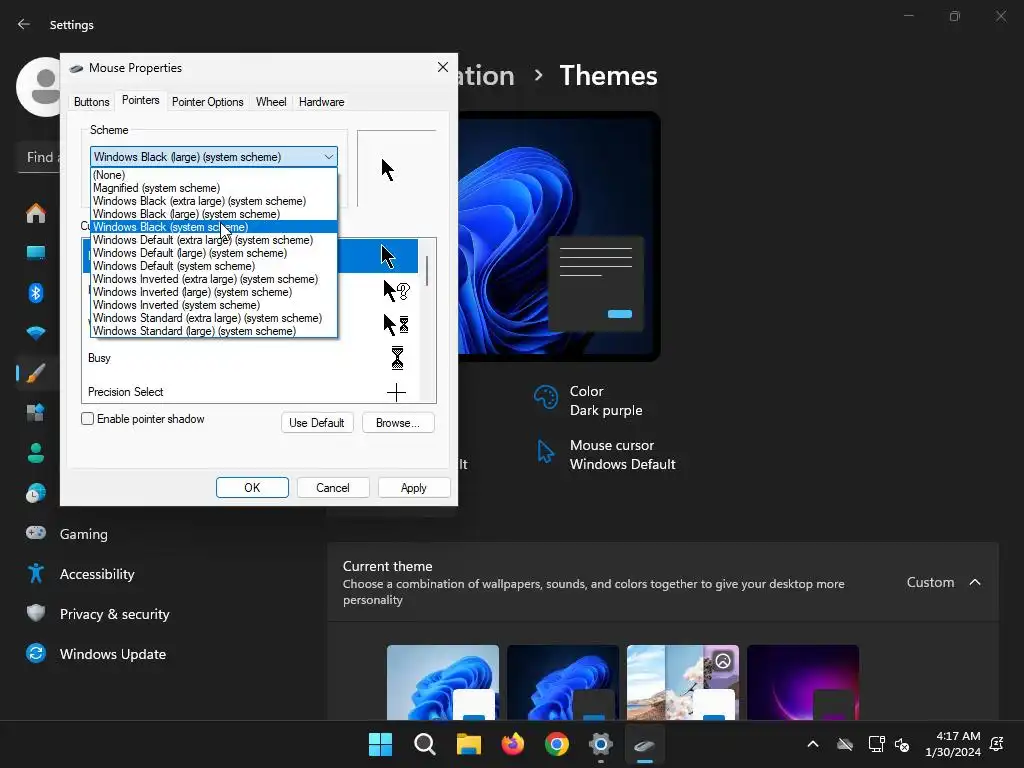Go back using Settings back arrow
Image resolution: width=1024 pixels, height=768 pixels.
click(x=24, y=24)
